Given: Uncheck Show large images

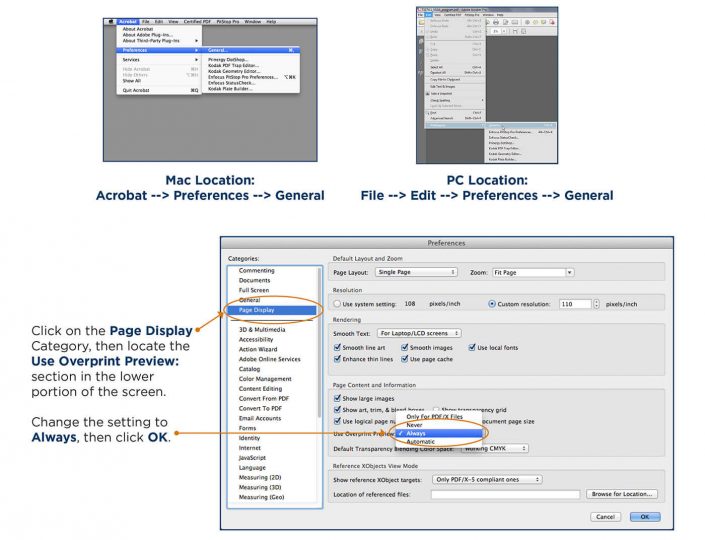Looking at the screenshot, I should click(337, 398).
